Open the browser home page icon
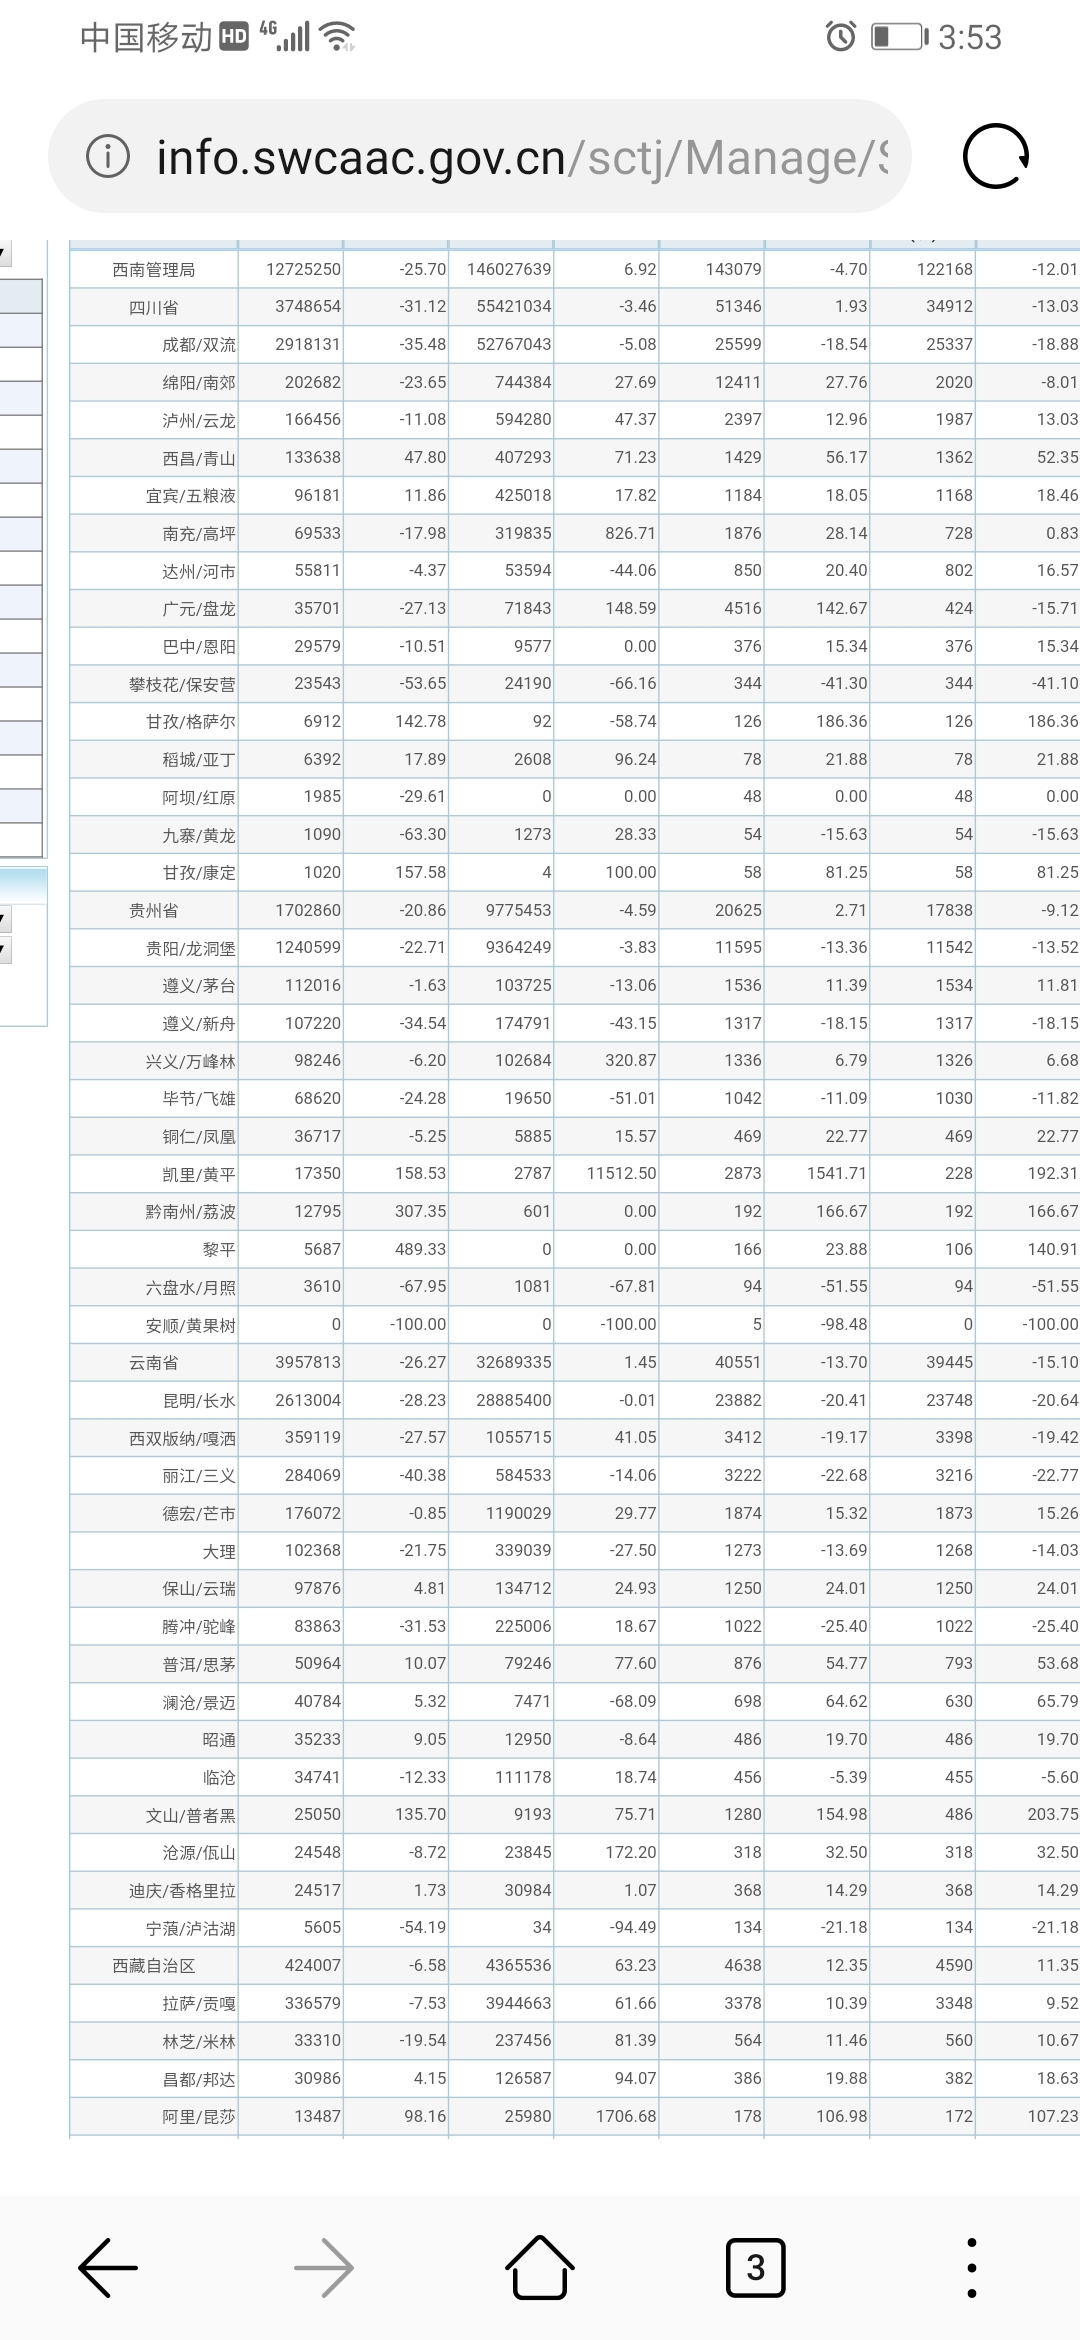Image resolution: width=1080 pixels, height=2340 pixels. pos(540,2267)
